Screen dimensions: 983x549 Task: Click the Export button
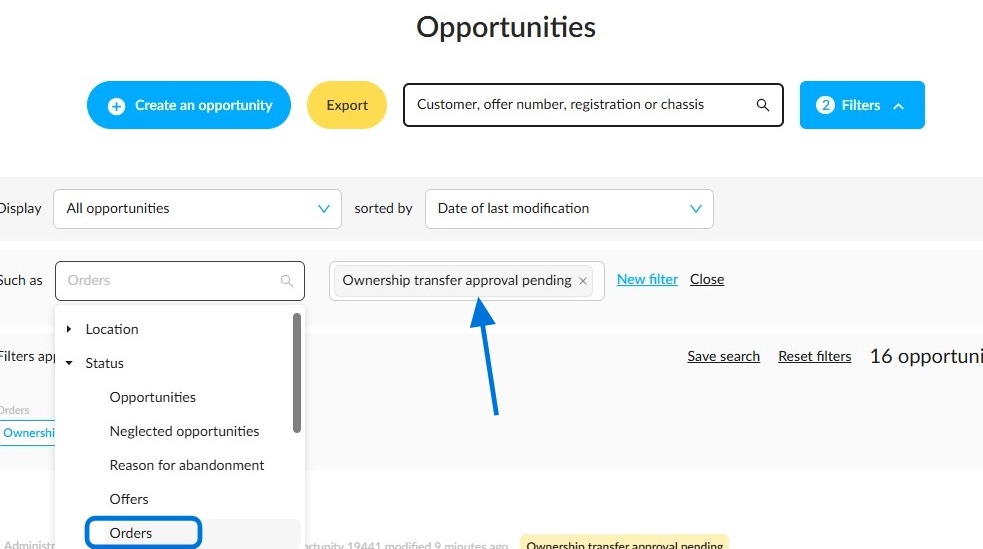tap(347, 105)
